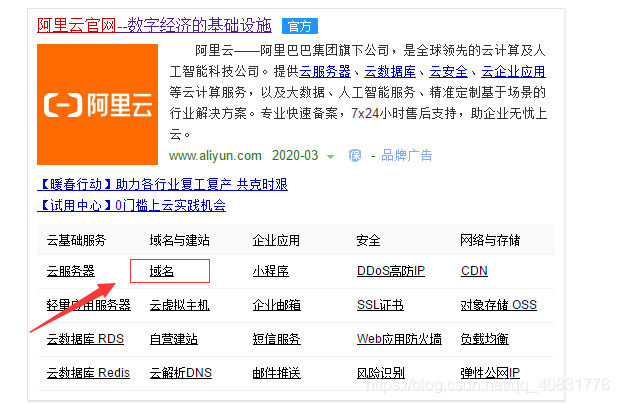Open the 云企业应用 link
This screenshot has width=619, height=403.
pos(513,71)
